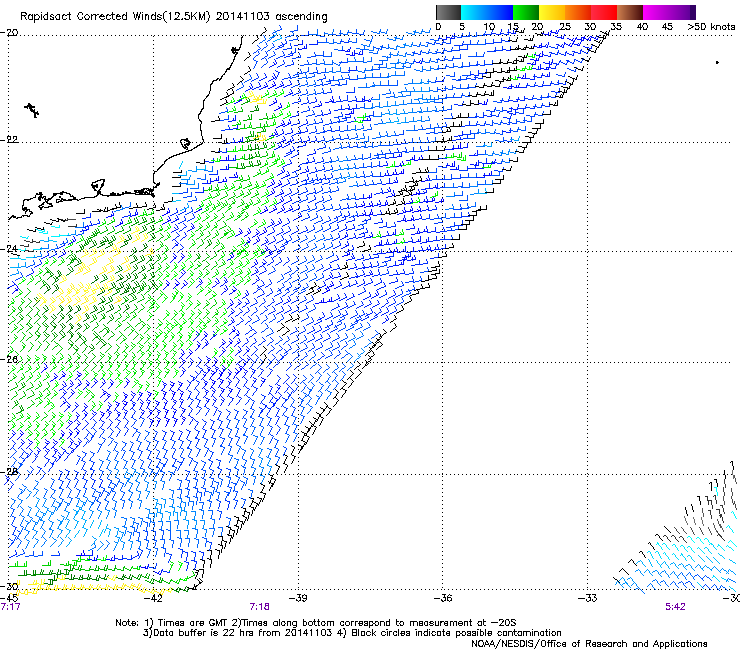
Task: Click the '7:17' swath time label
Action: click(x=10, y=607)
